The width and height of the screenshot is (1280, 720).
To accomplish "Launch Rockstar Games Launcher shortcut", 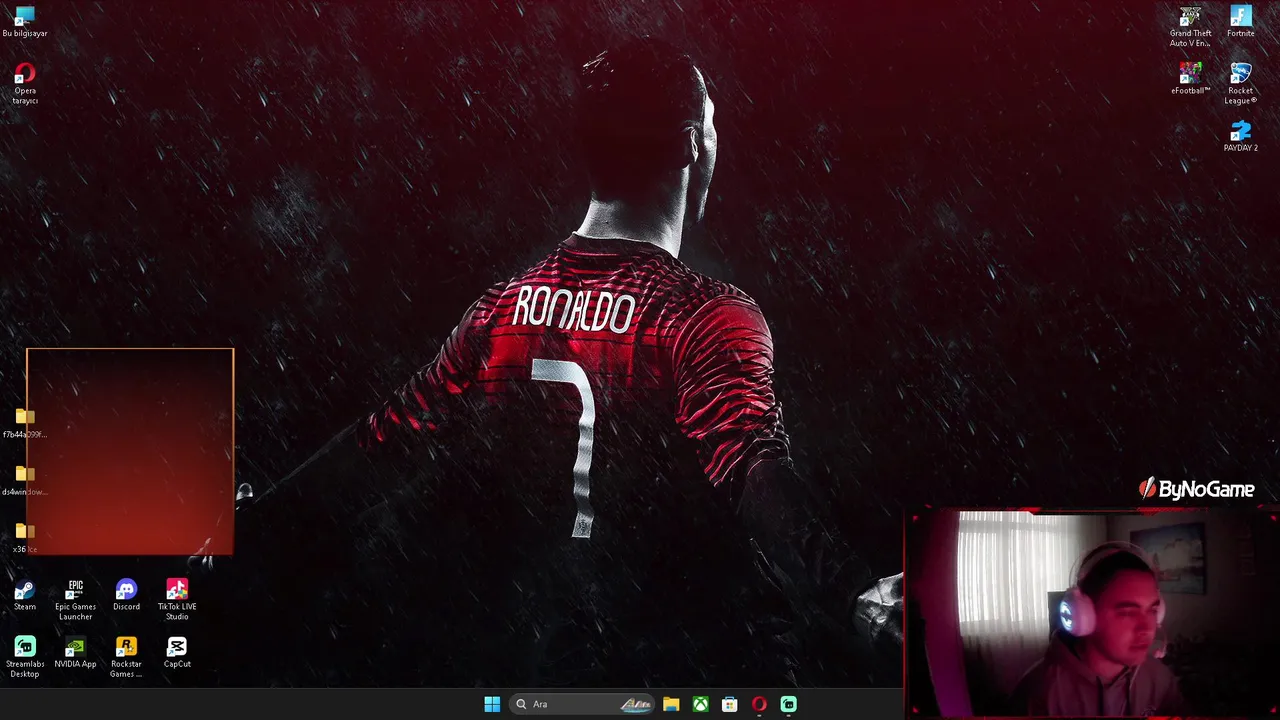I will click(126, 658).
